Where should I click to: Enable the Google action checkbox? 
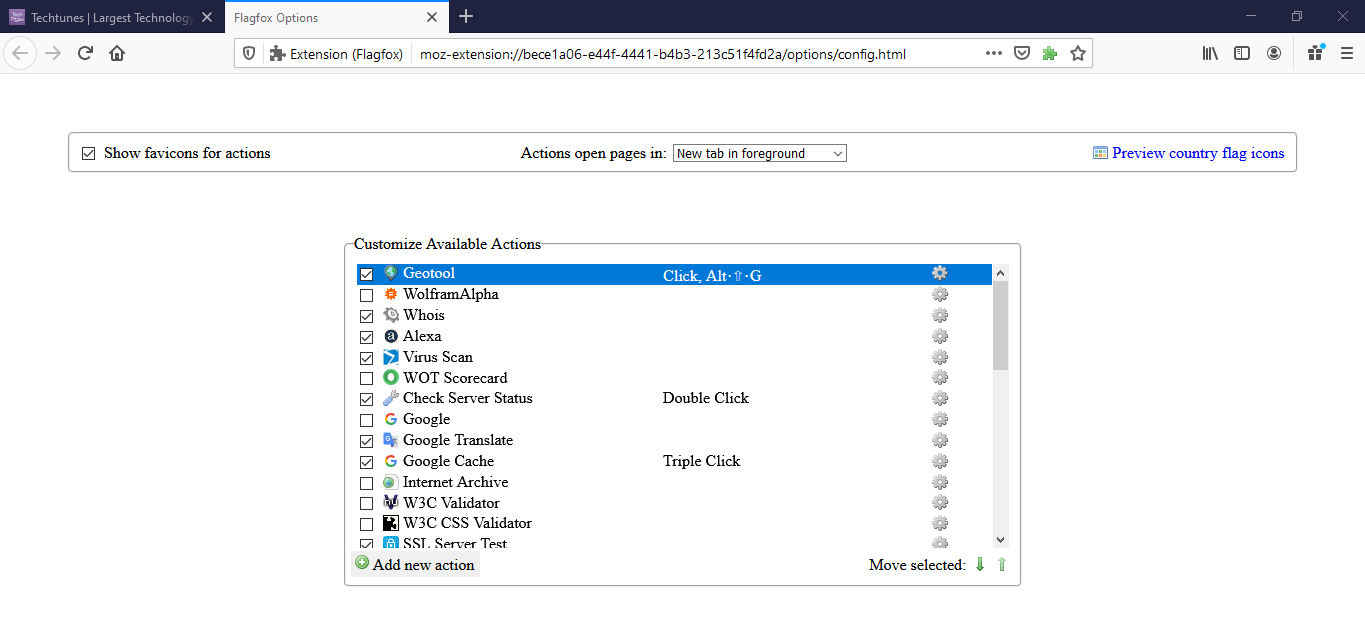click(x=367, y=420)
